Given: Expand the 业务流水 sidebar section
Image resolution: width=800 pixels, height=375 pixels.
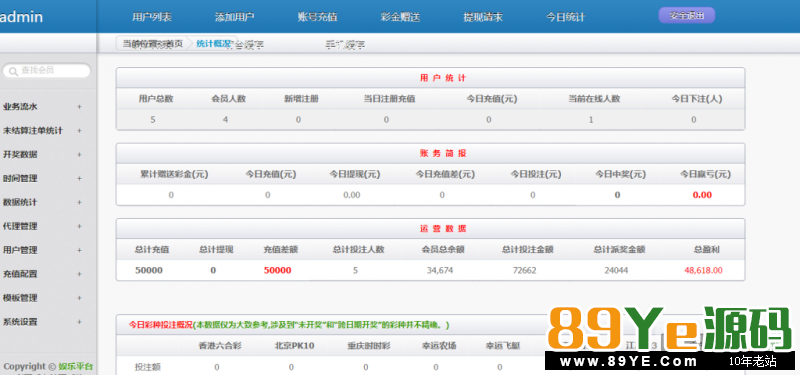Looking at the screenshot, I should [79, 107].
